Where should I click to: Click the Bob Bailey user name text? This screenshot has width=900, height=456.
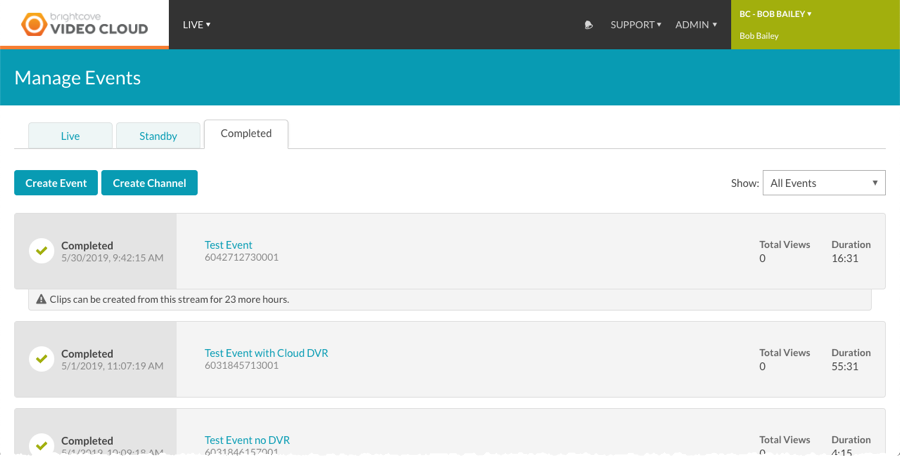click(x=759, y=36)
